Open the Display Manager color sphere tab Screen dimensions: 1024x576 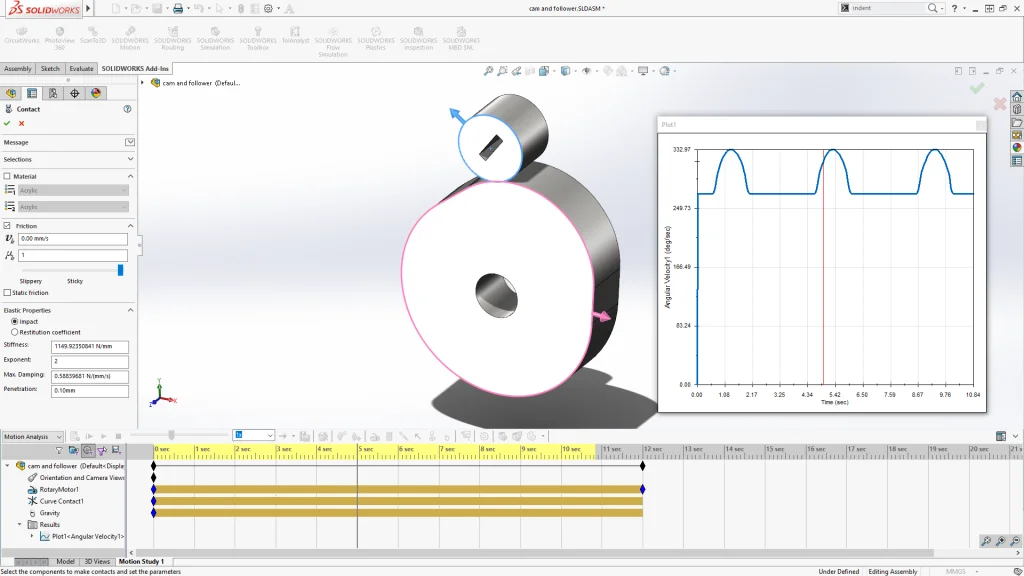(96, 93)
